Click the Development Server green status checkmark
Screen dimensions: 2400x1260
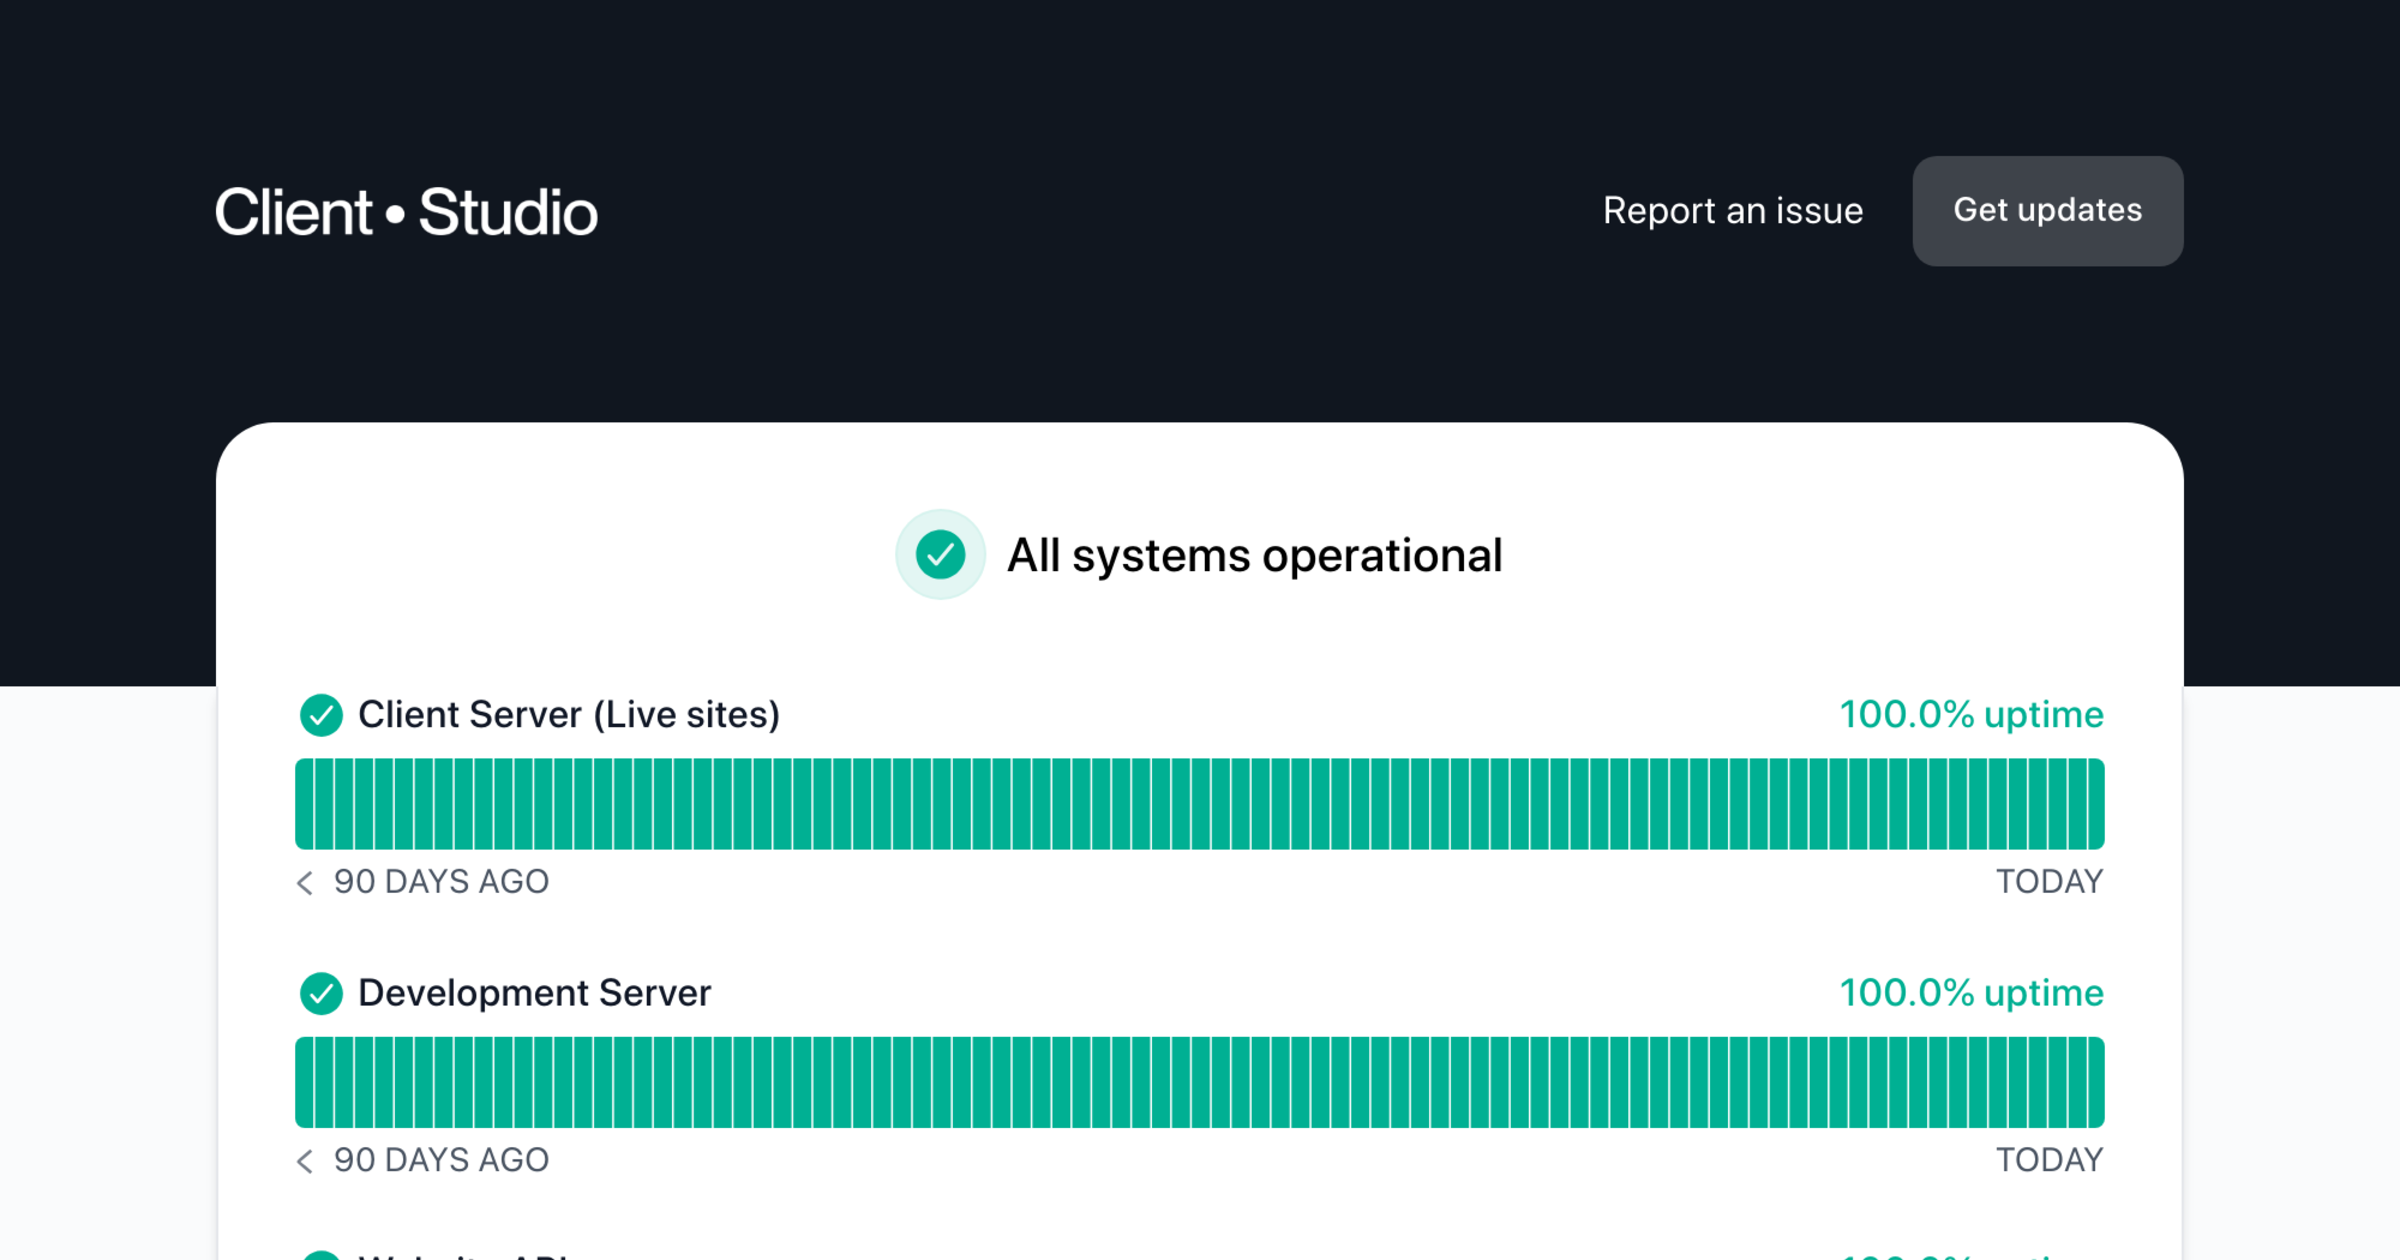click(x=321, y=993)
